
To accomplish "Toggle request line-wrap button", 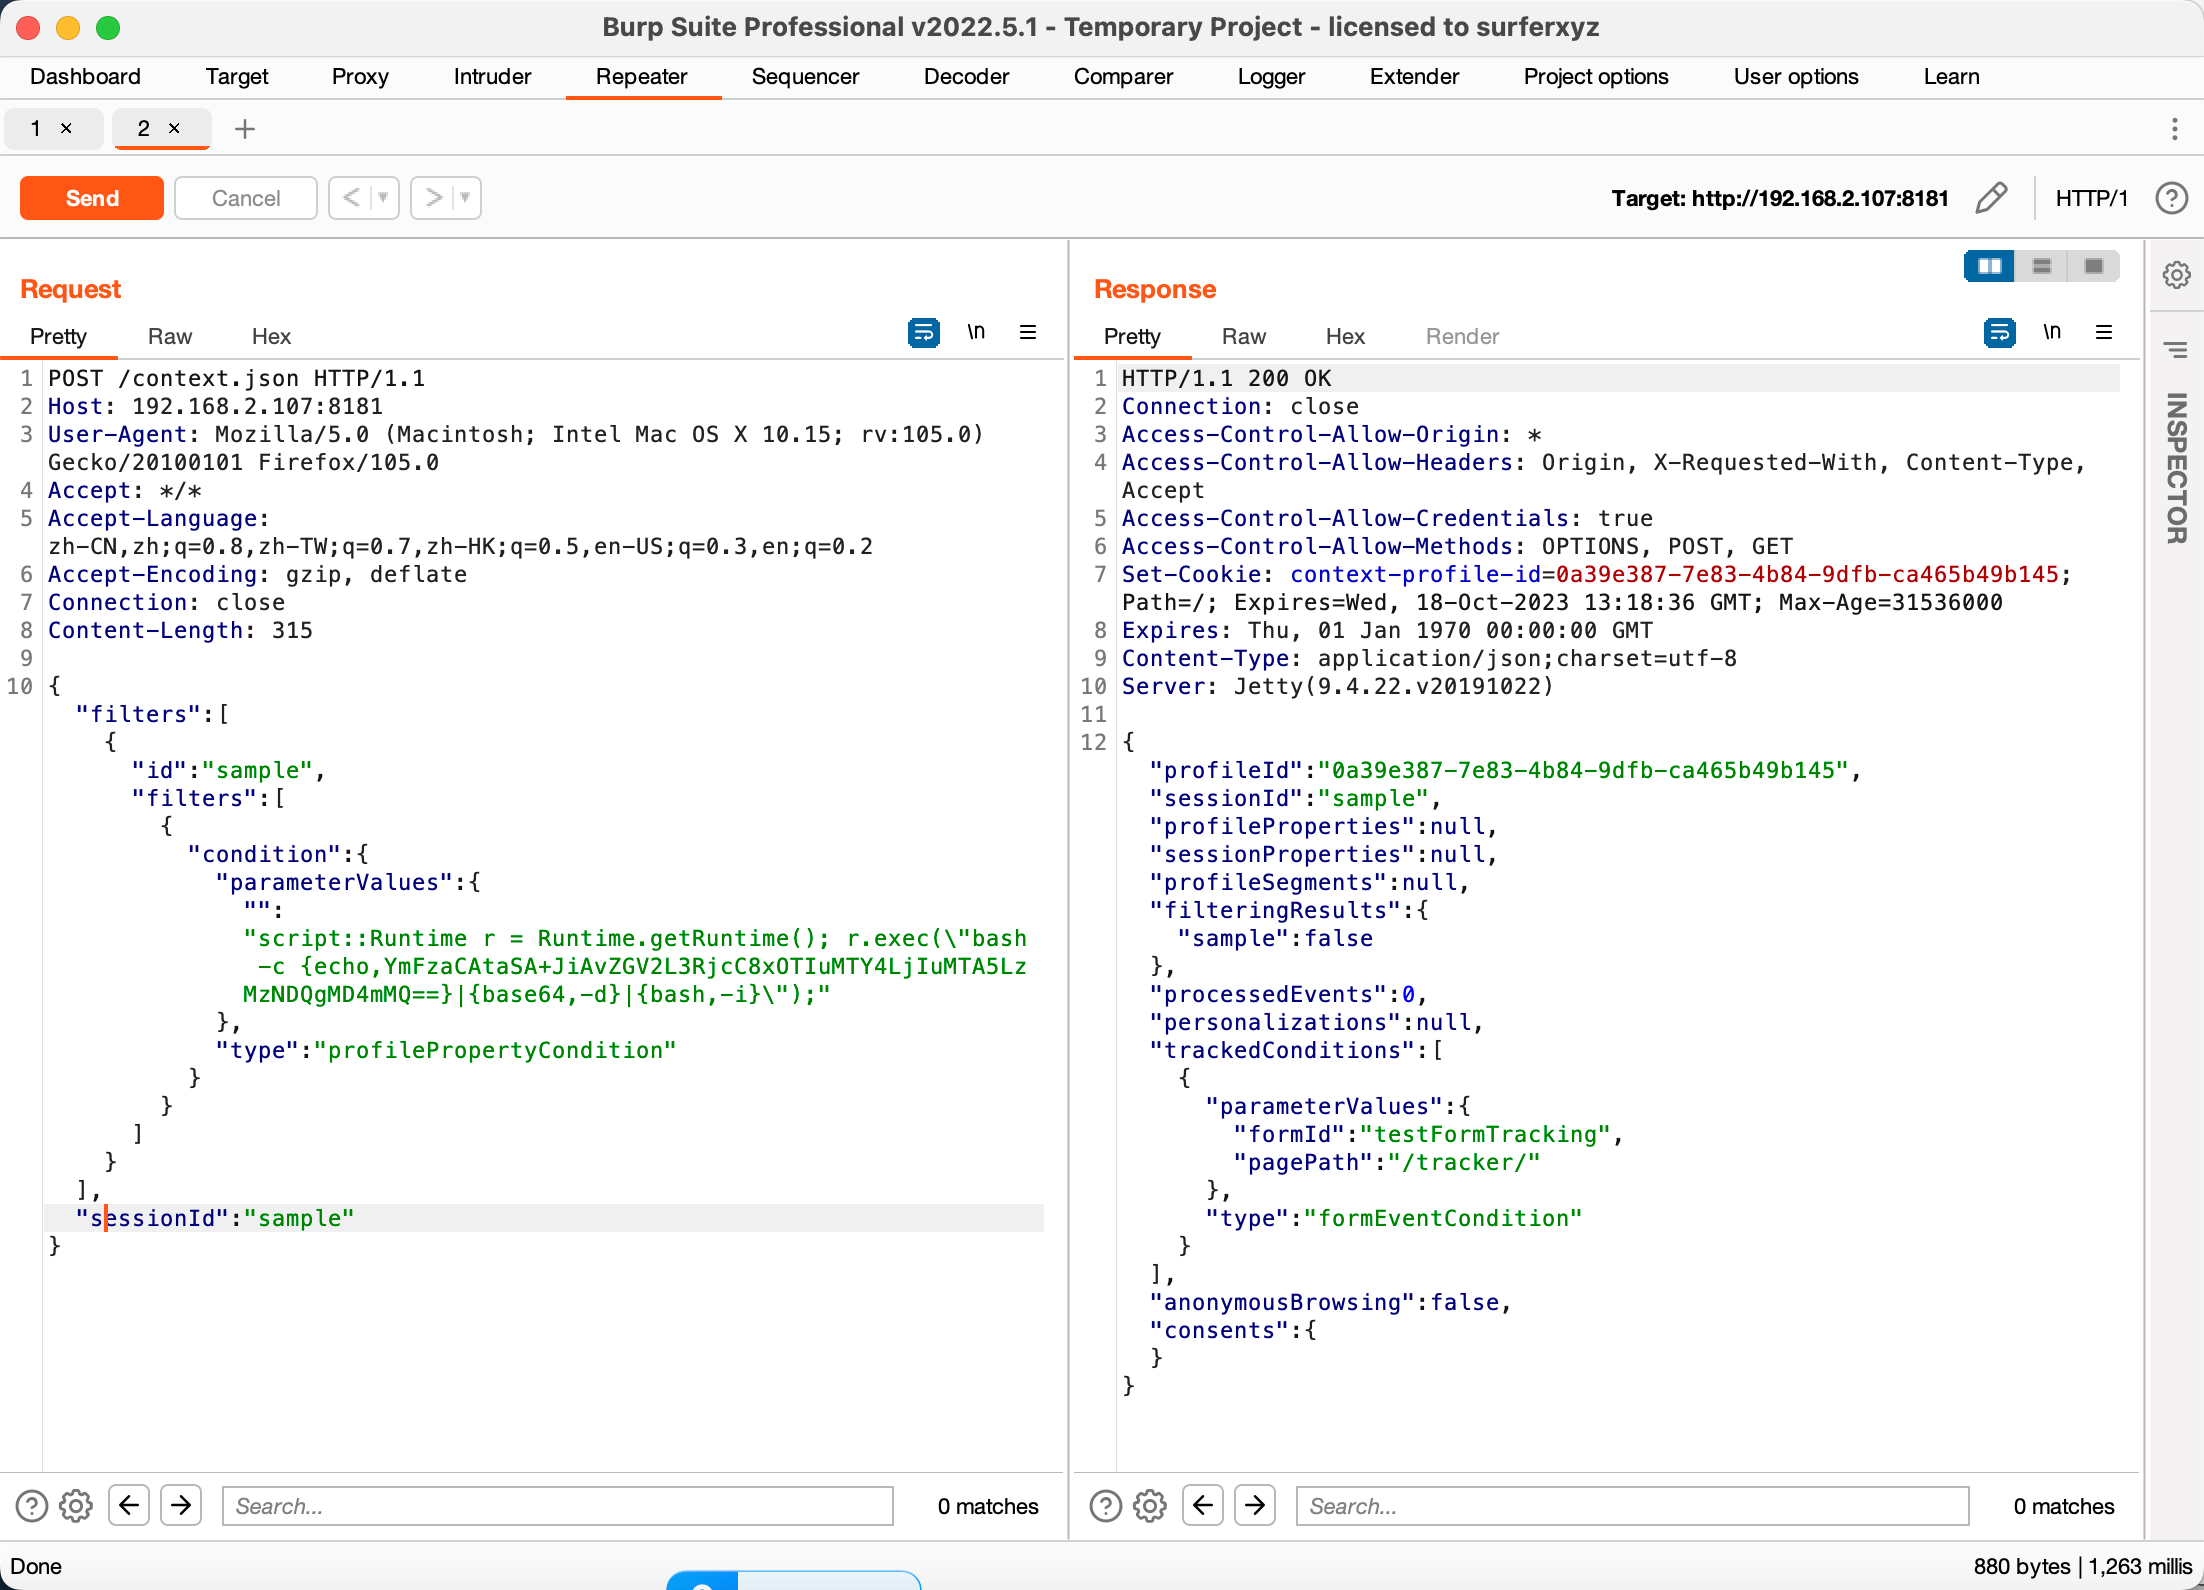I will coord(923,333).
